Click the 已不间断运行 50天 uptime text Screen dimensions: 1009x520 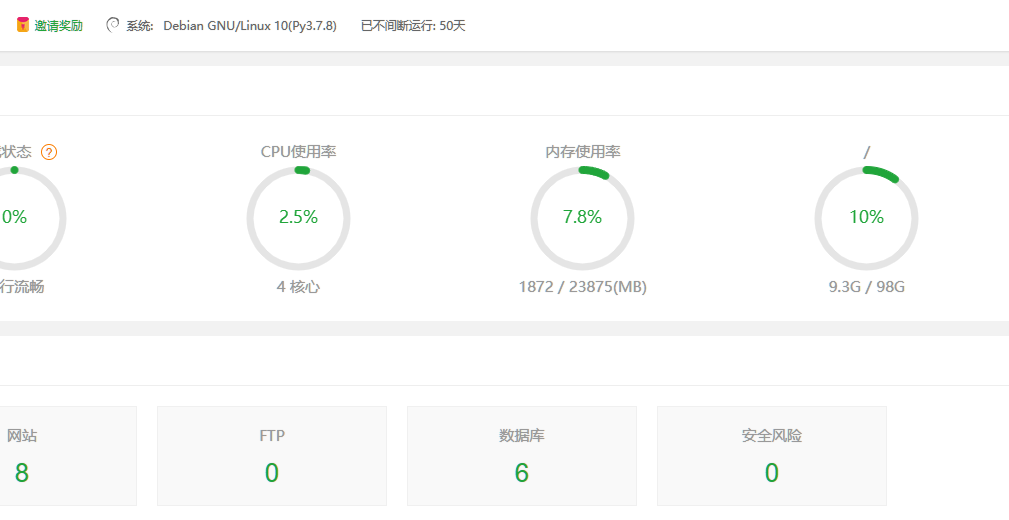coord(413,26)
